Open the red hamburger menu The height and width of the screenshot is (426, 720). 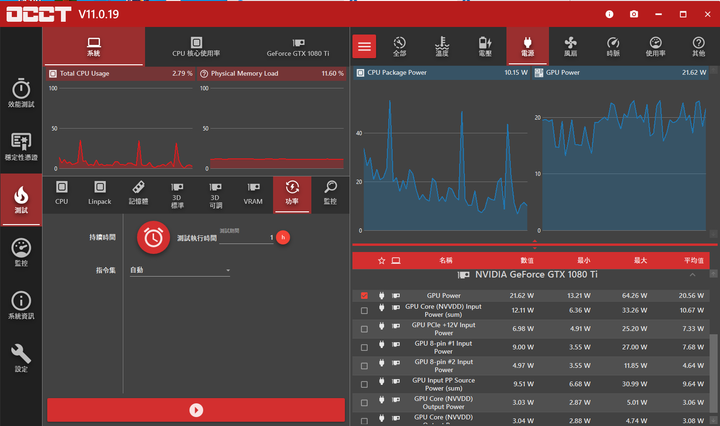(x=364, y=46)
